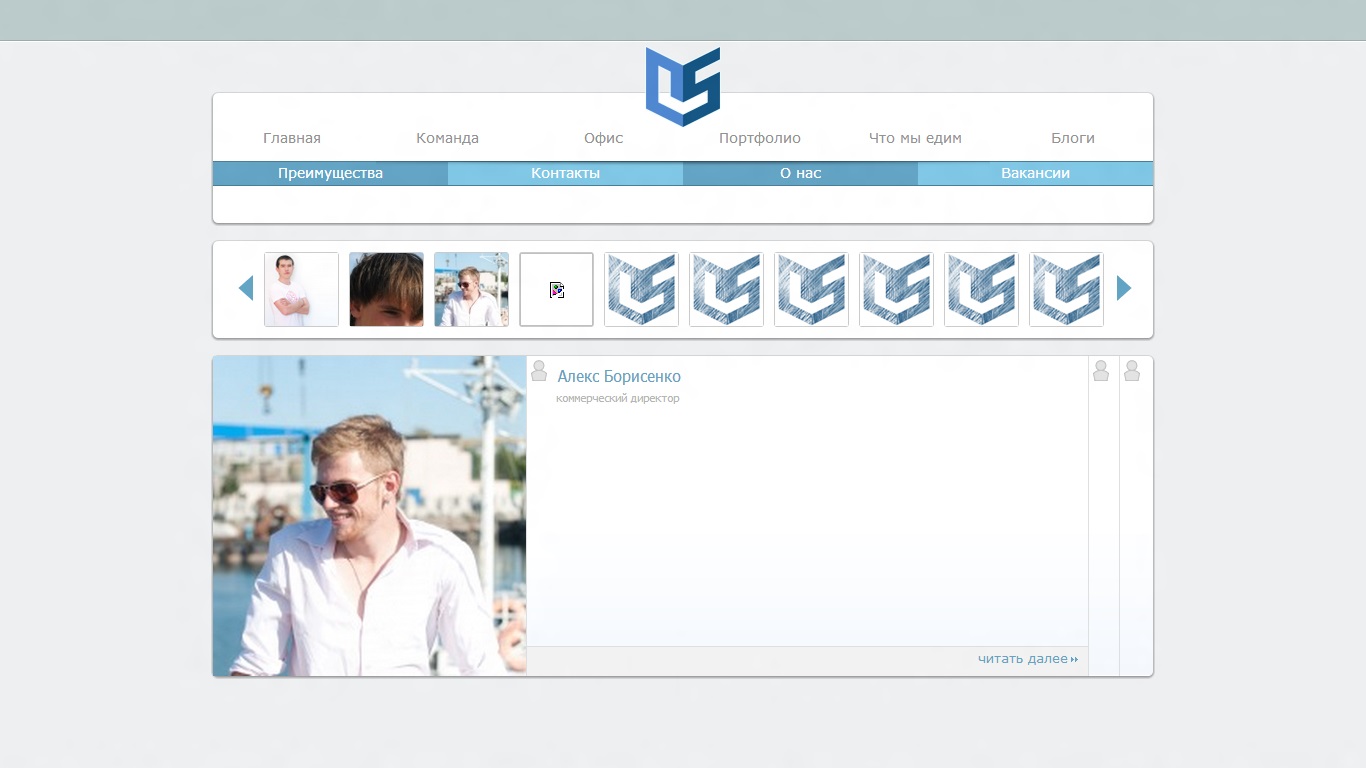Open the Вакансии tab
This screenshot has width=1366, height=768.
point(1035,173)
